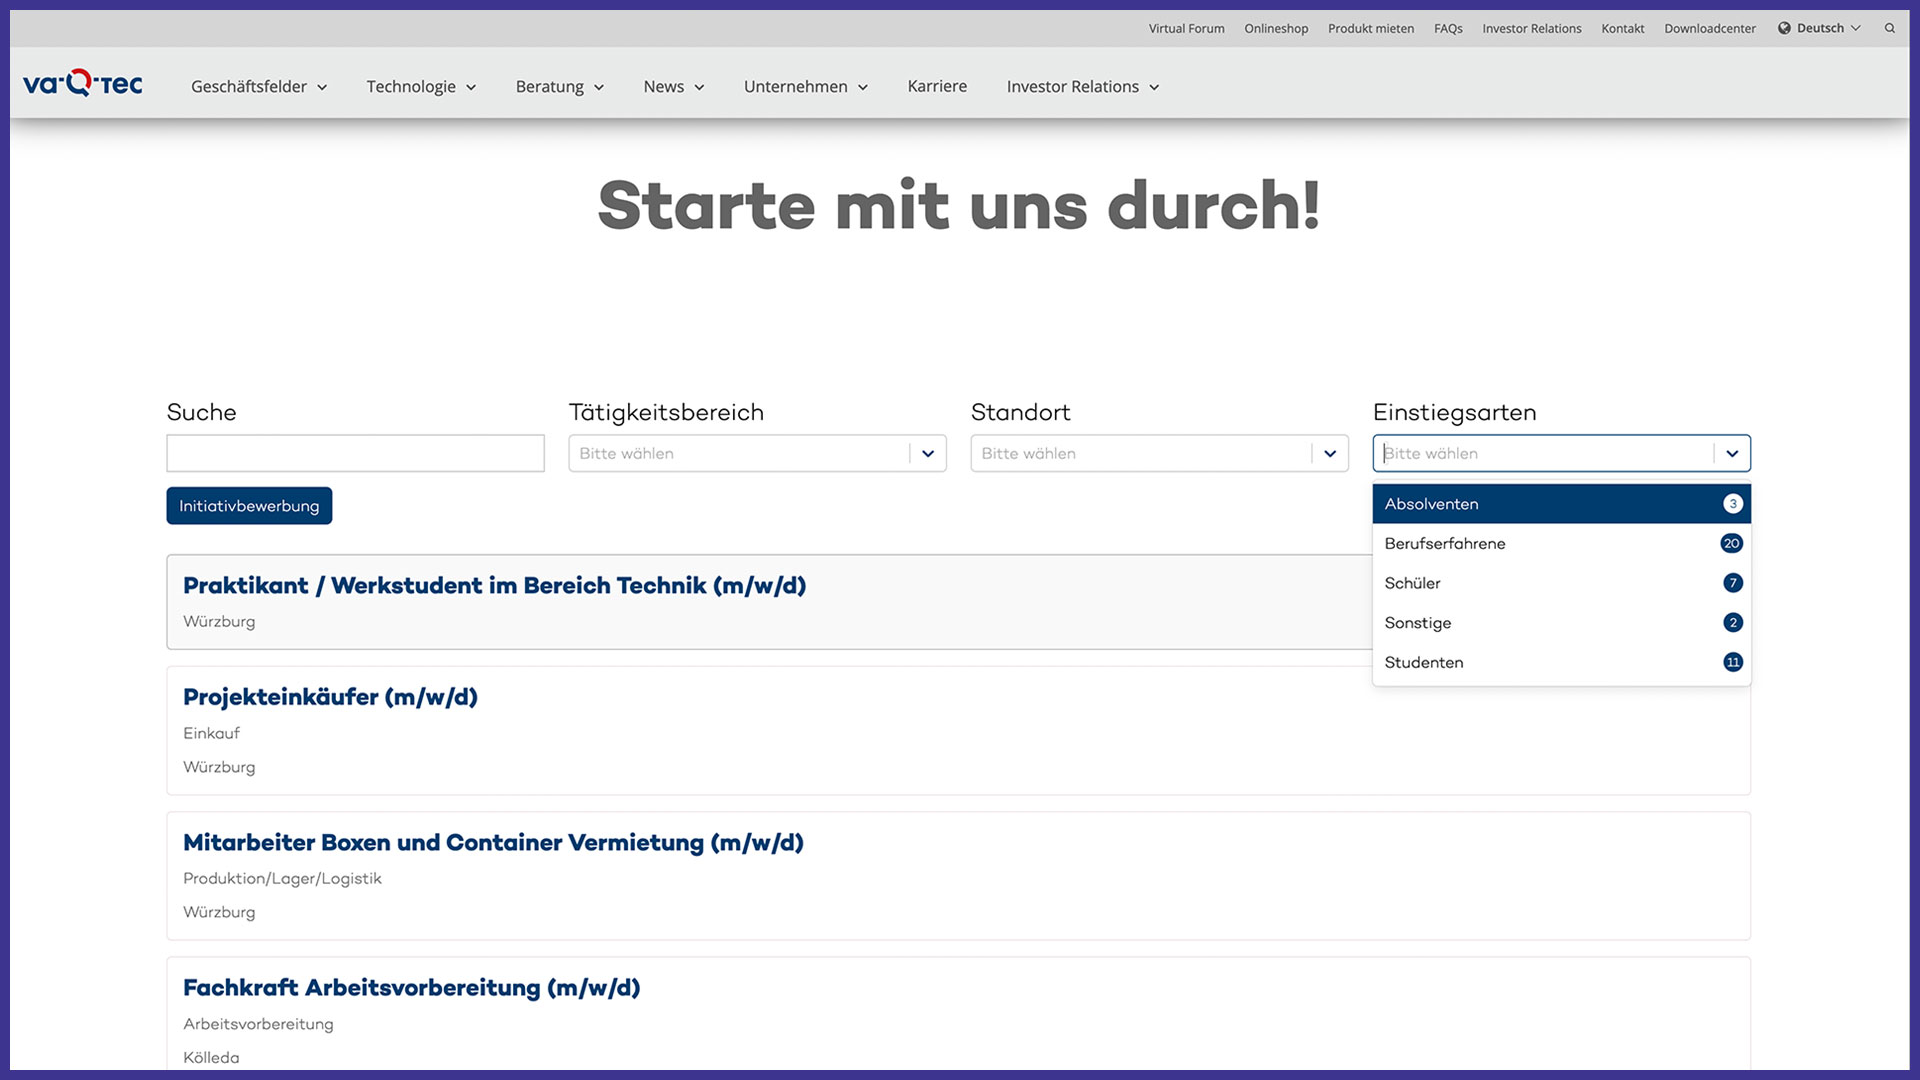Open the Onlineshop top link

tap(1275, 28)
